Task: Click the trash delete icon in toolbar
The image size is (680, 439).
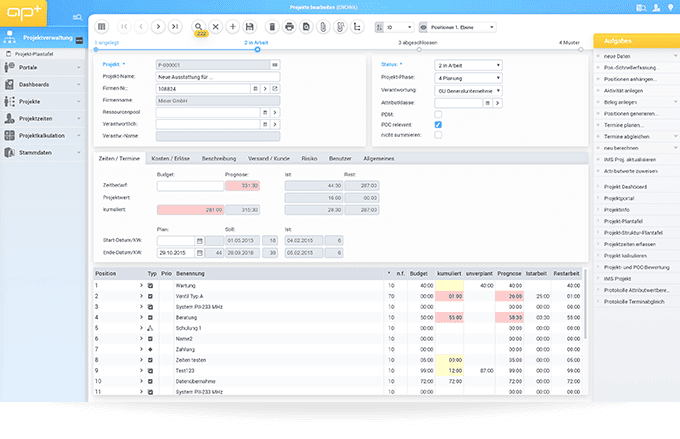Action: (272, 26)
